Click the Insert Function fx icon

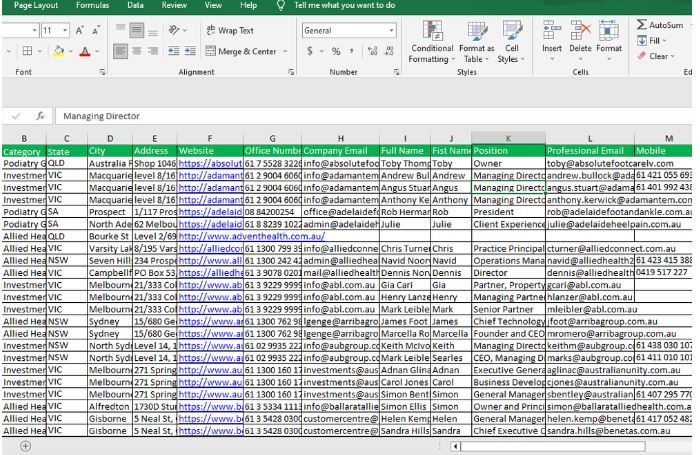[40, 116]
